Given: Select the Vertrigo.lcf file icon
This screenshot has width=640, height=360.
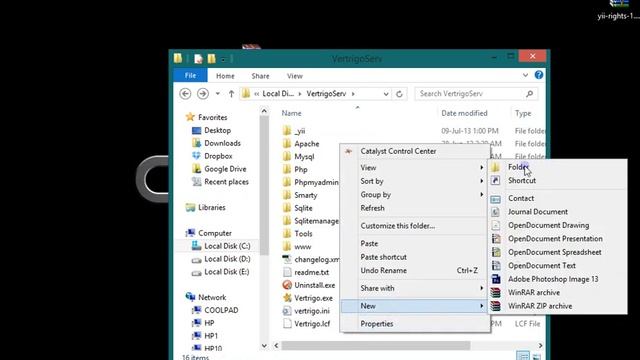Looking at the screenshot, I should coord(287,324).
